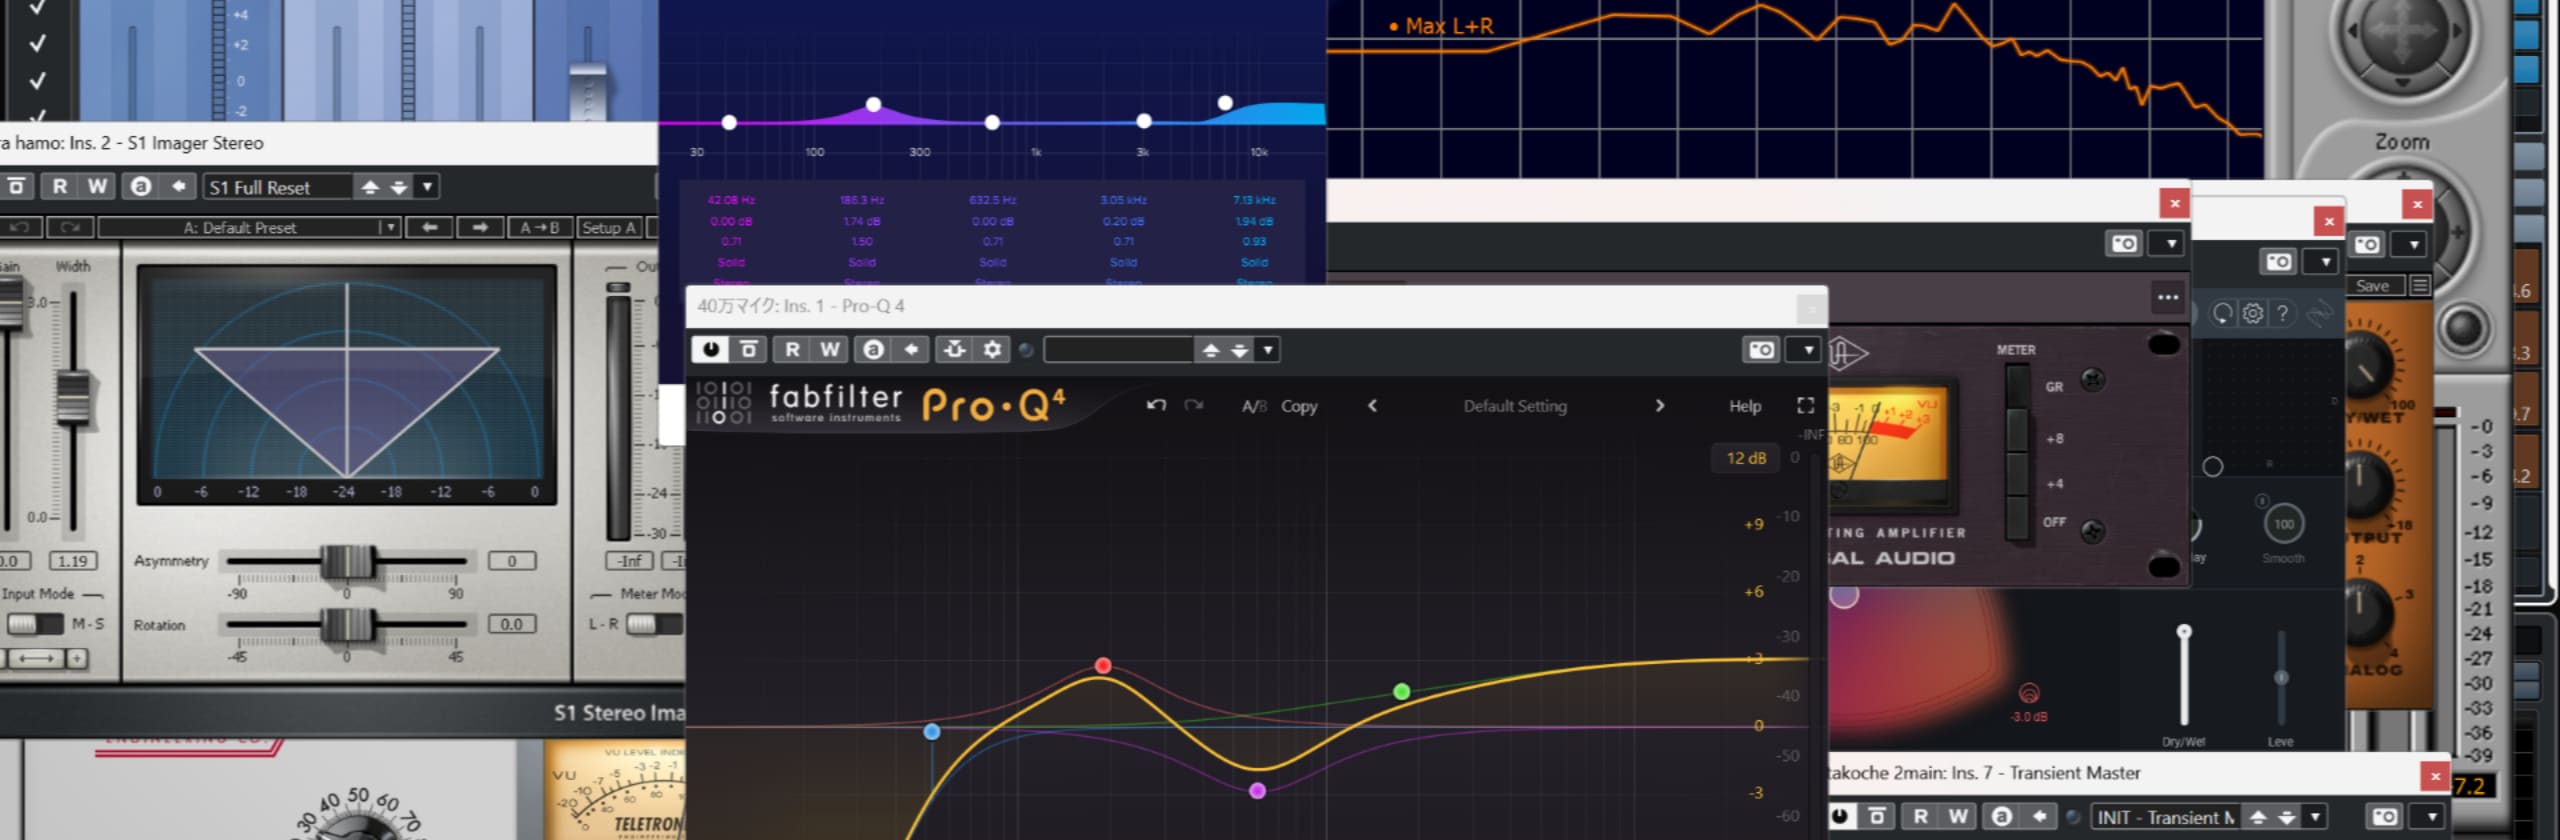Select the purple EQ band node in Pro-Q 4

coord(1257,791)
